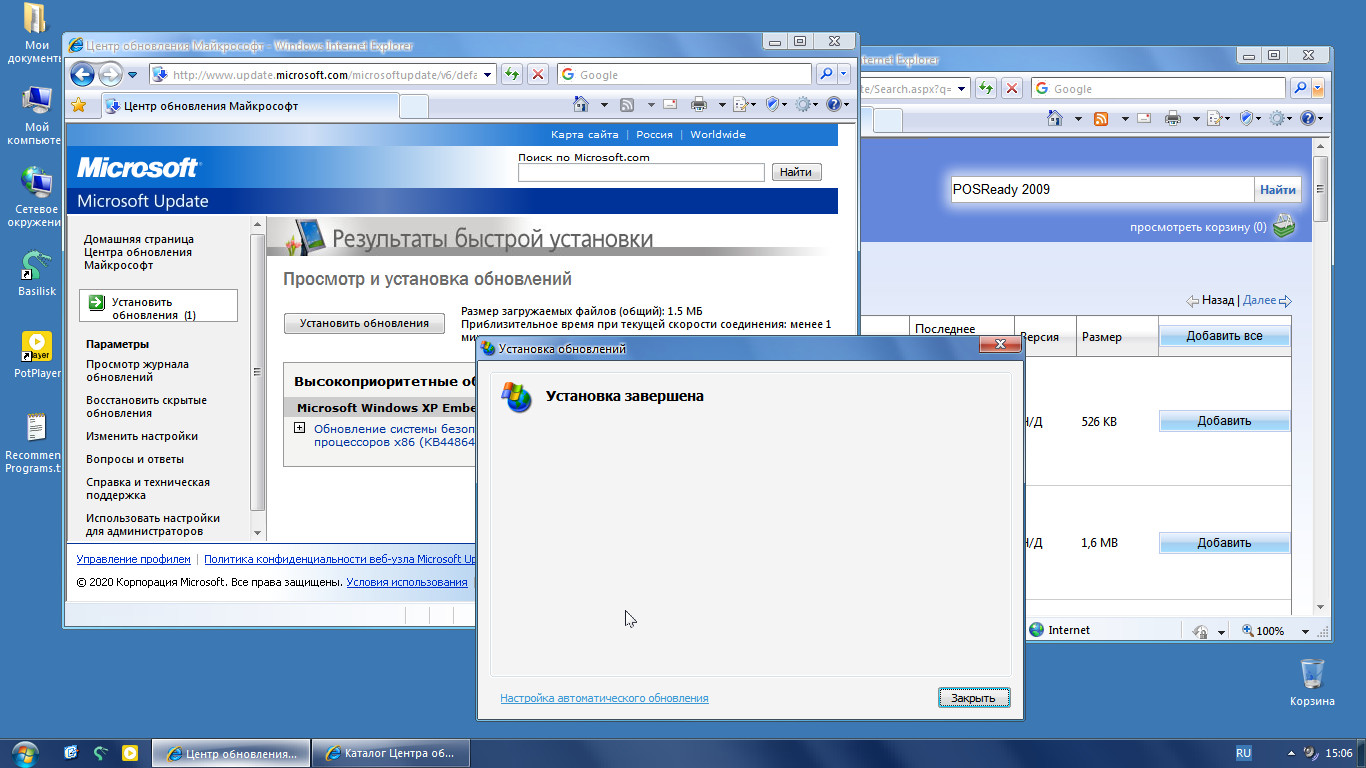Expand the security update entry plus box

coord(300,428)
